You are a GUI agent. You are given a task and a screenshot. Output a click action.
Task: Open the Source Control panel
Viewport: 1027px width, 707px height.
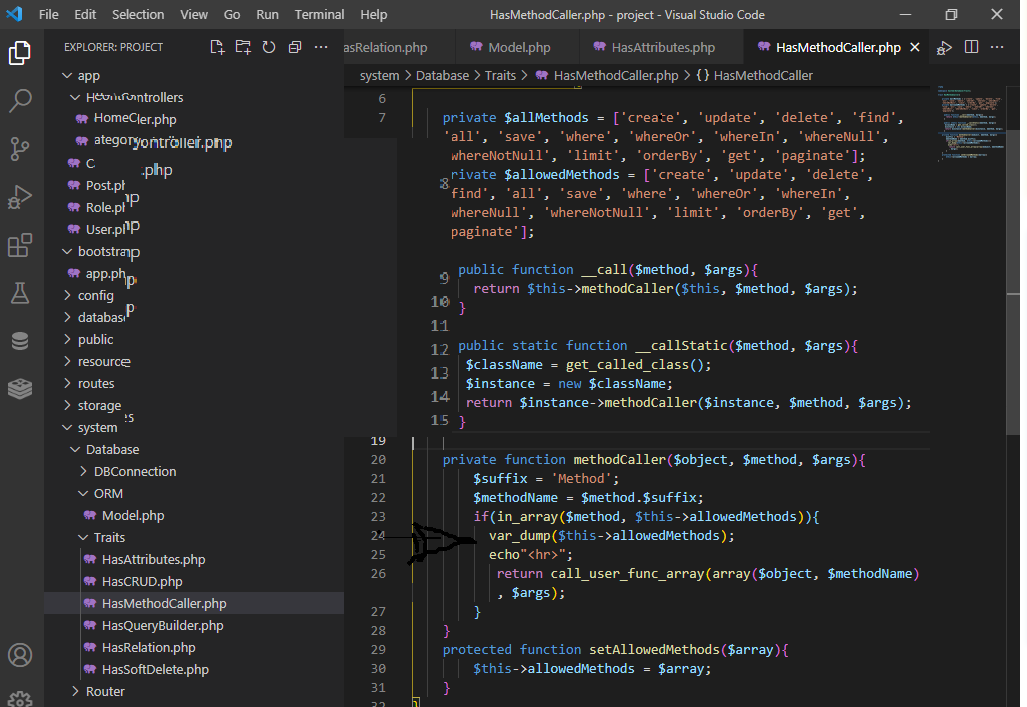[x=20, y=149]
